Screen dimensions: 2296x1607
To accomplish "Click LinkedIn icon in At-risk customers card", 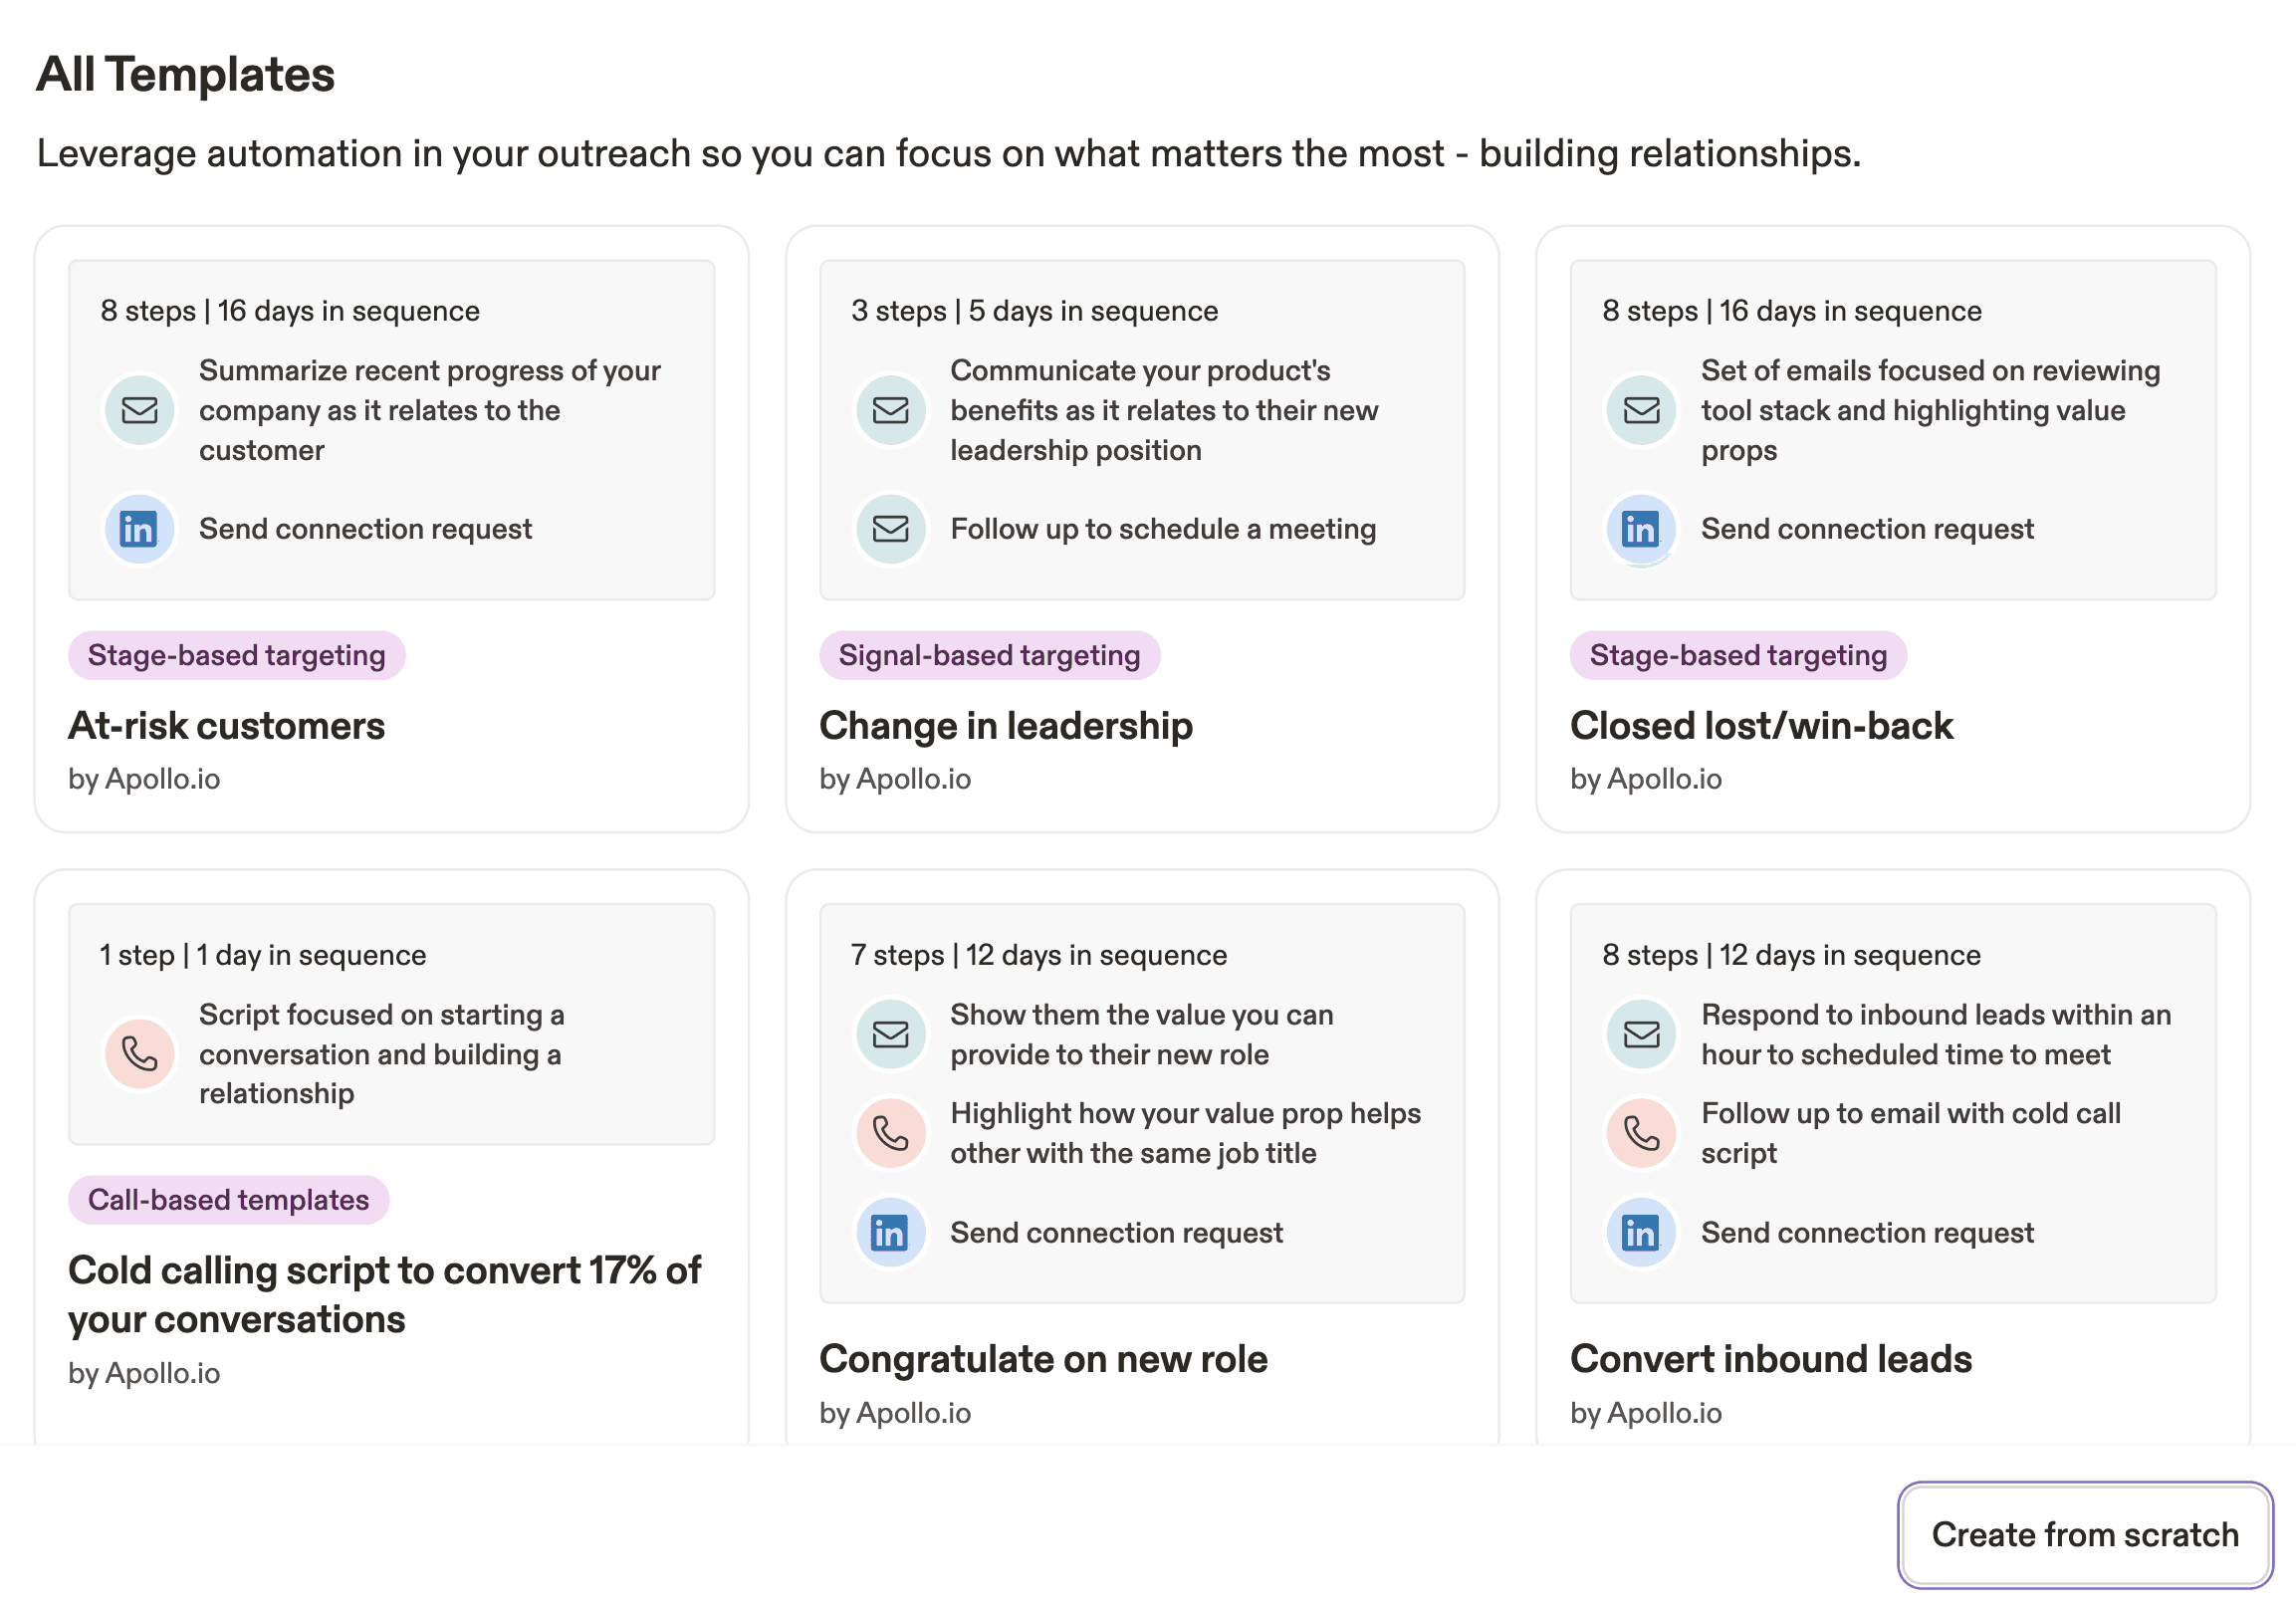I will (x=140, y=529).
